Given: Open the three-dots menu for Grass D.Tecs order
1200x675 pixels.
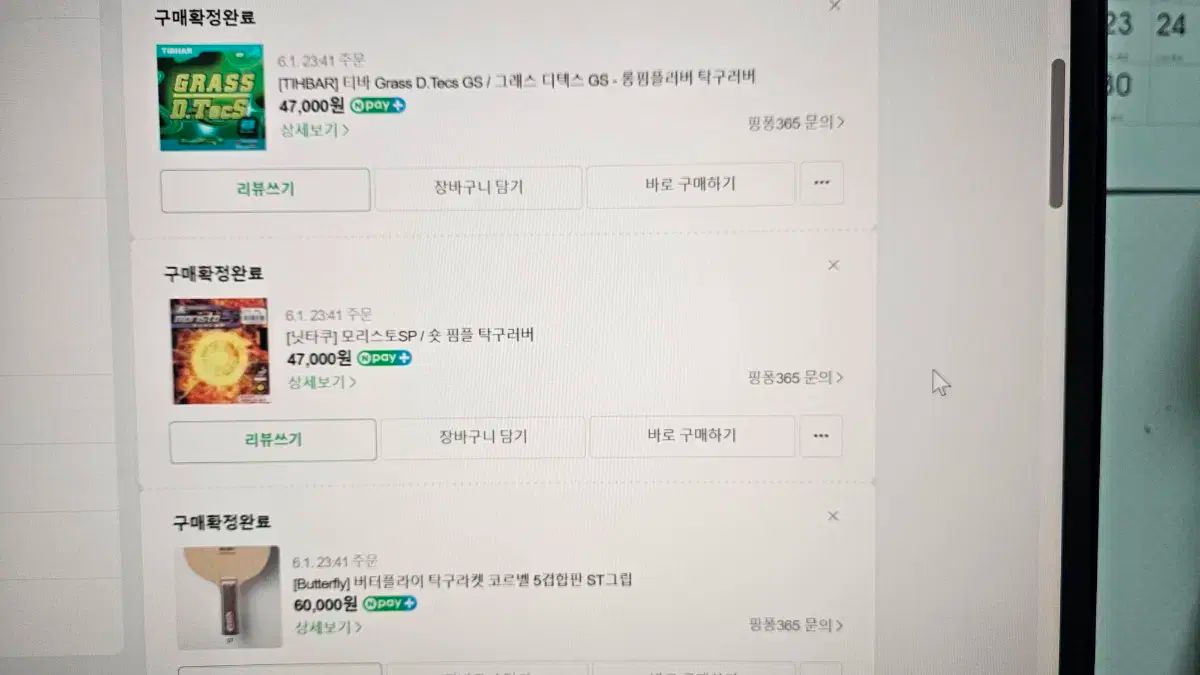Looking at the screenshot, I should point(821,183).
